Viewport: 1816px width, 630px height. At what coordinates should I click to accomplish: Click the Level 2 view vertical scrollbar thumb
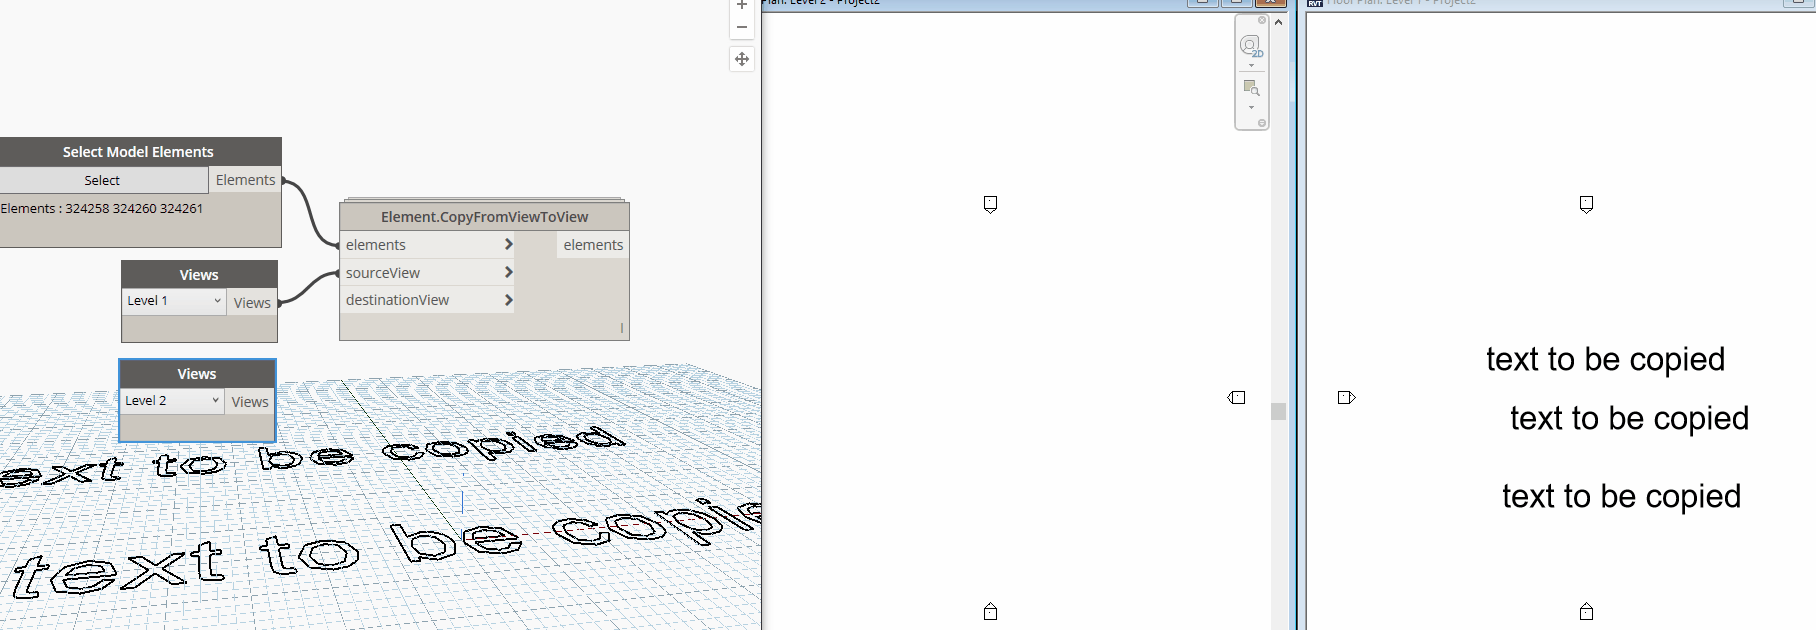pos(1278,411)
